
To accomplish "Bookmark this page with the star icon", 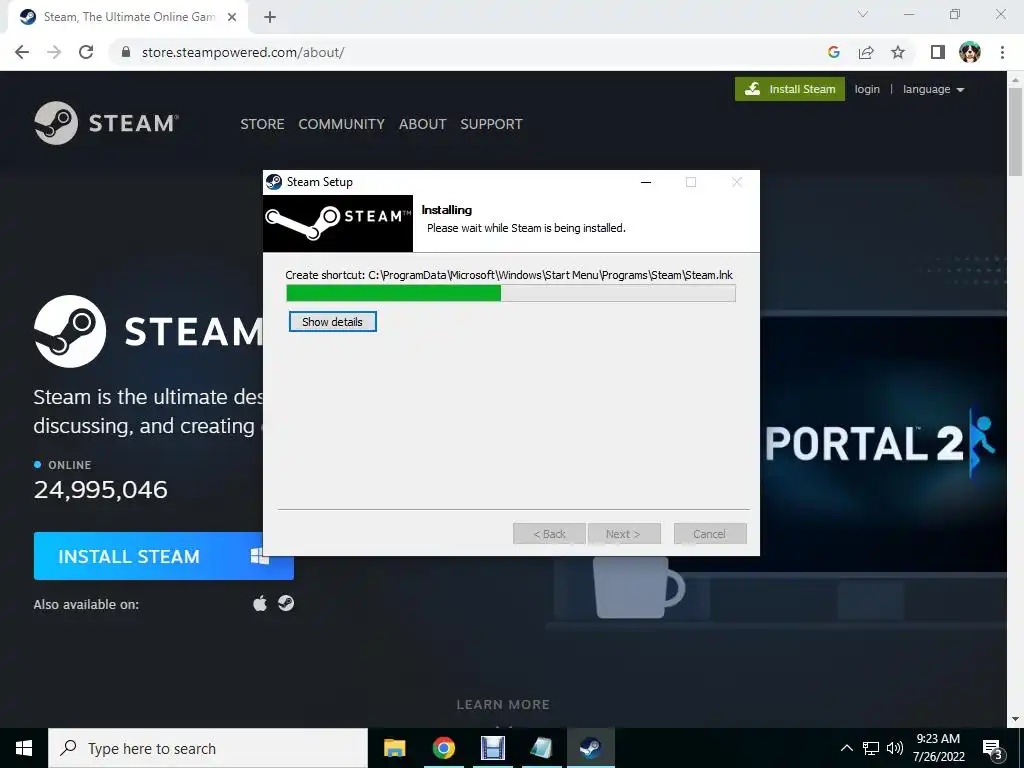I will click(898, 52).
